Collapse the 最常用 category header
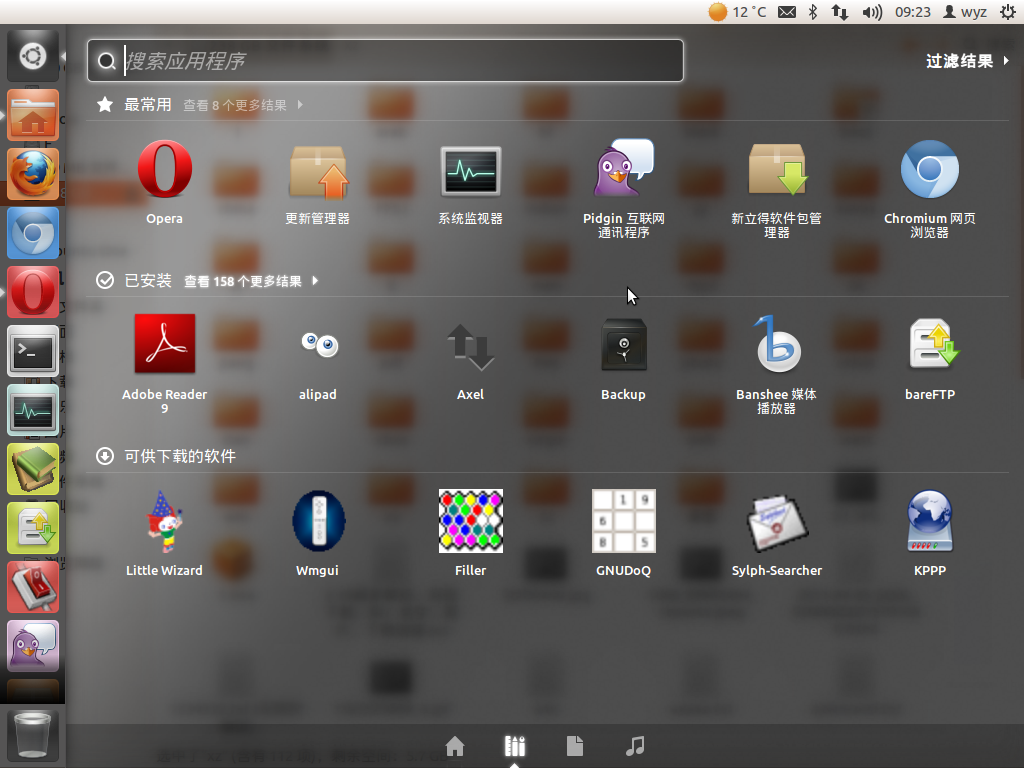Screen dimensions: 1024x768 click(x=134, y=104)
